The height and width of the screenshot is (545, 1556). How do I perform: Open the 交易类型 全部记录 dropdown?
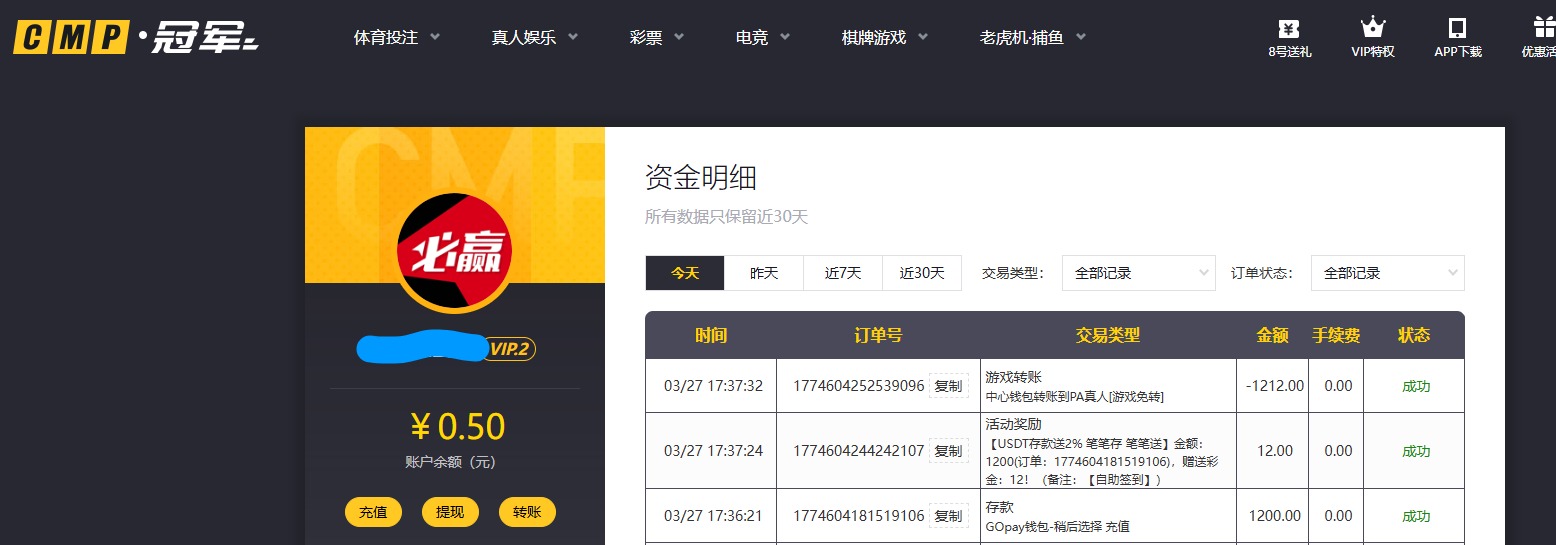[1139, 273]
